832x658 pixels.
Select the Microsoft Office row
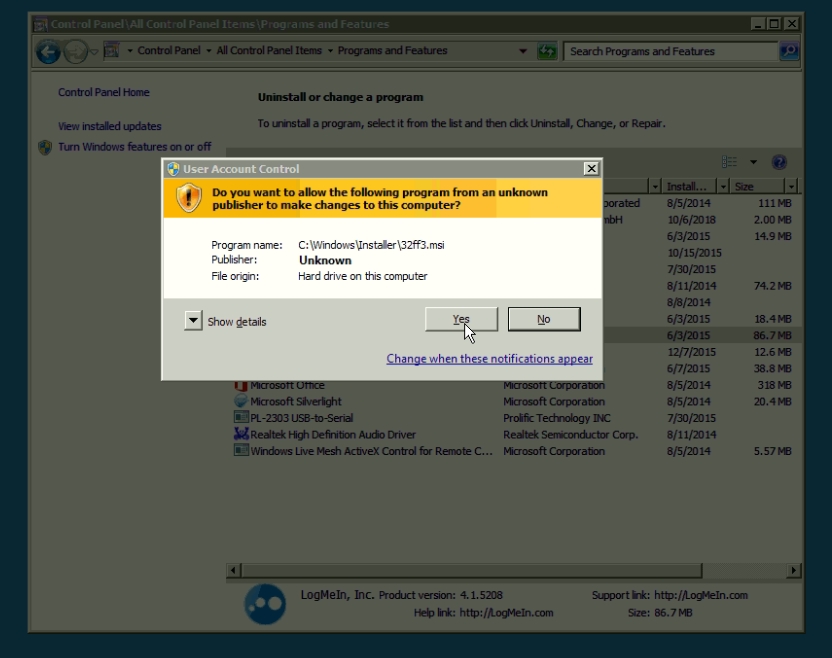[x=513, y=385]
